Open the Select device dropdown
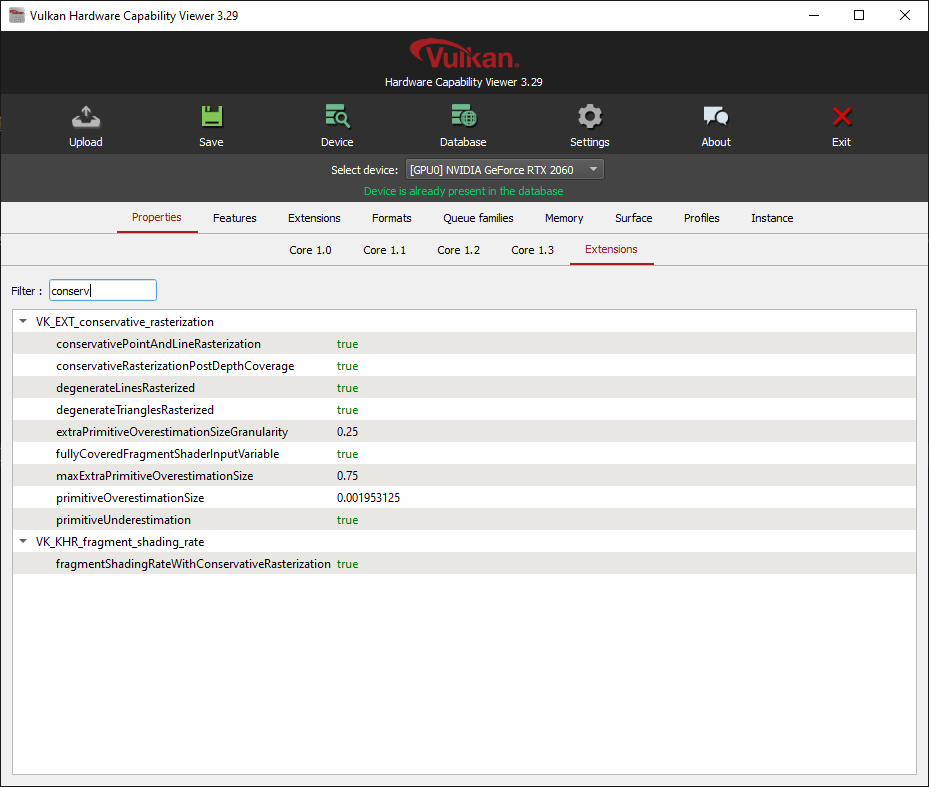Image resolution: width=929 pixels, height=787 pixels. pyautogui.click(x=505, y=170)
